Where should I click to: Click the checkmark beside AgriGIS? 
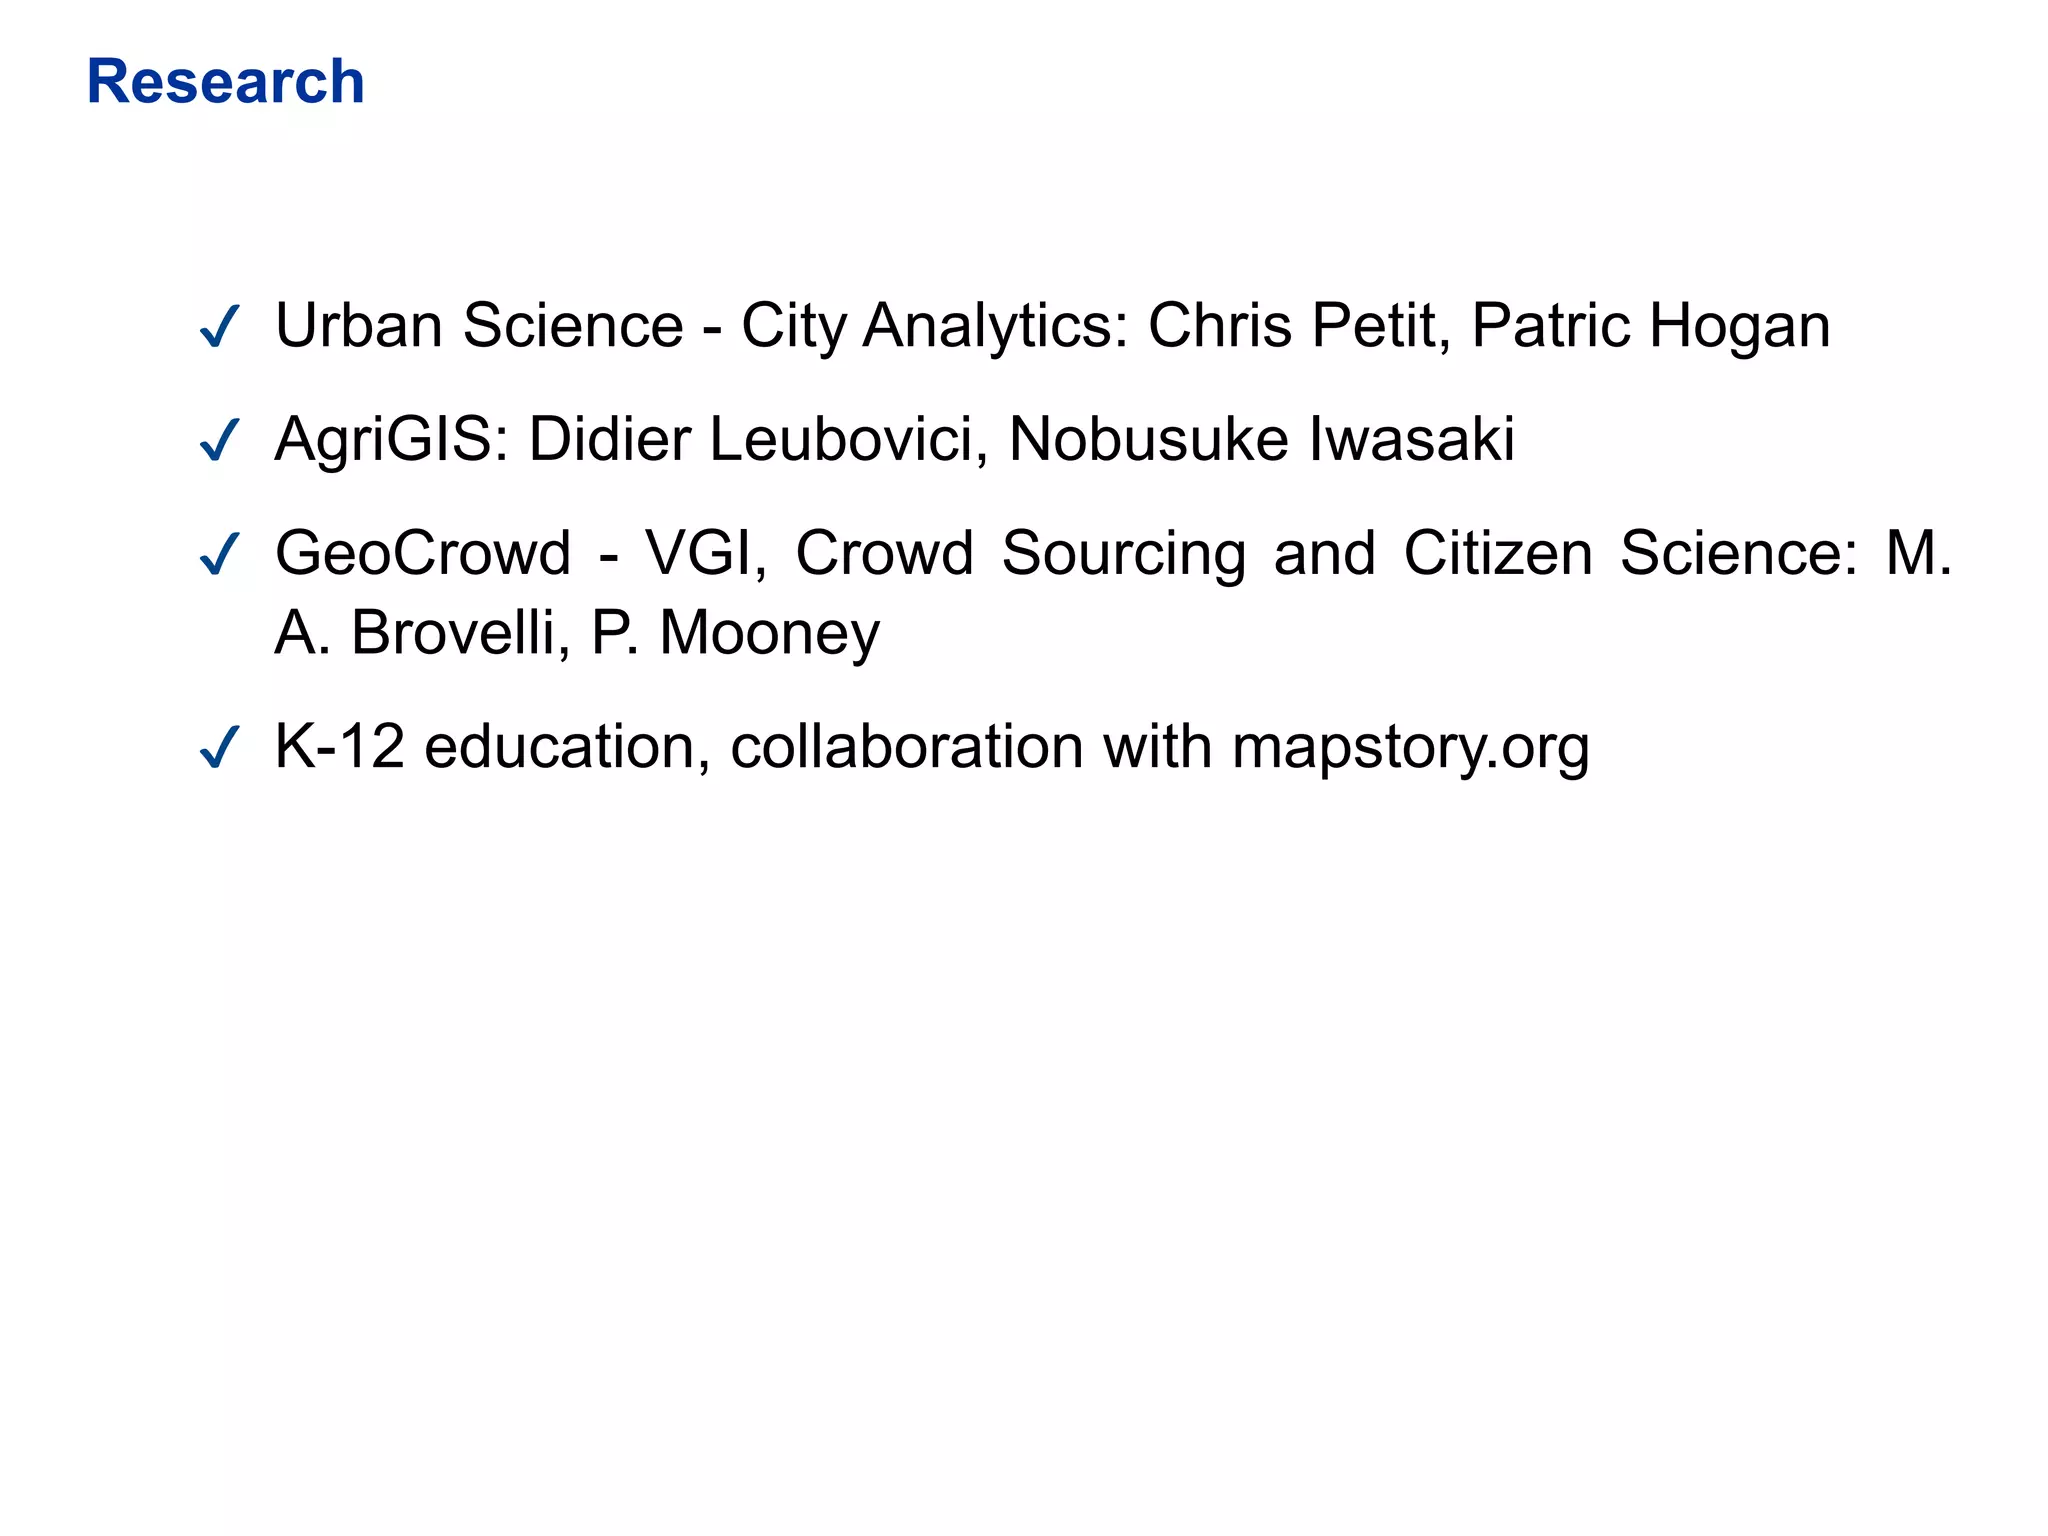pos(219,440)
